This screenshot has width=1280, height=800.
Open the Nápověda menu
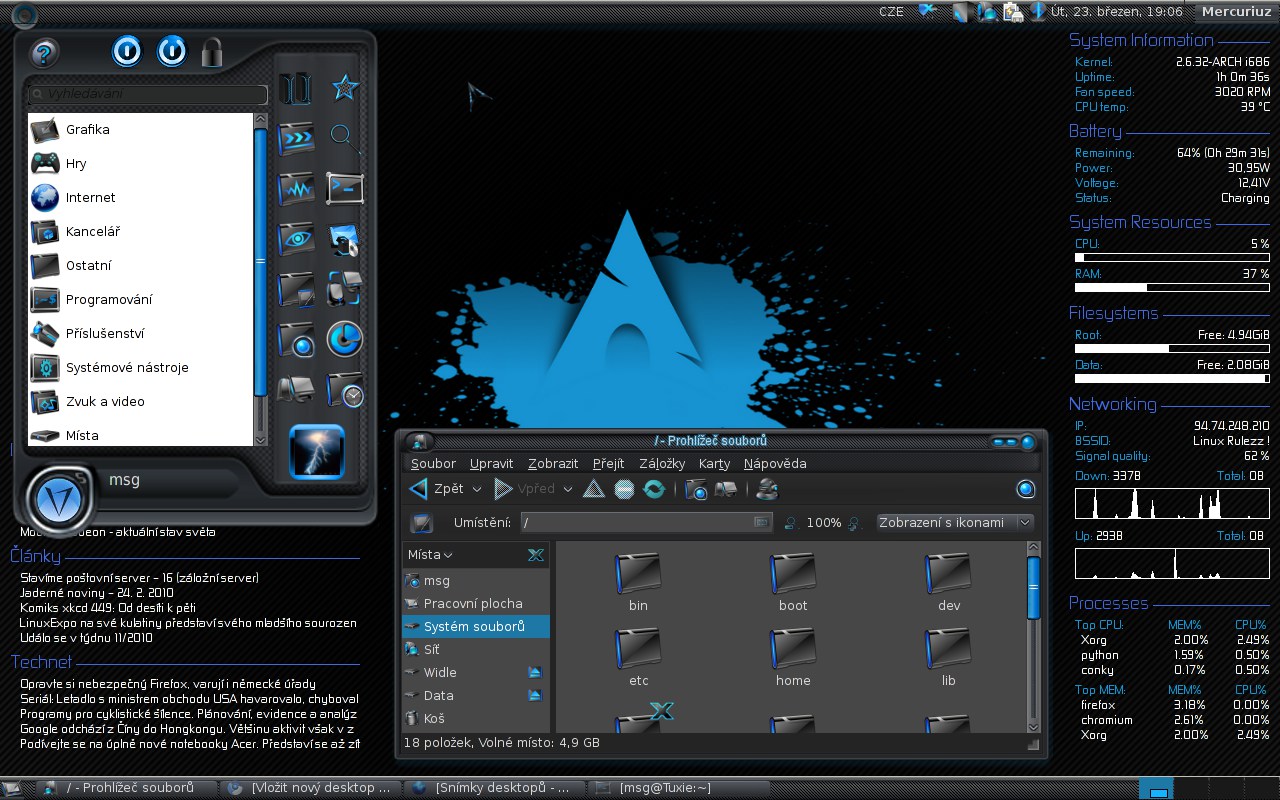point(775,463)
